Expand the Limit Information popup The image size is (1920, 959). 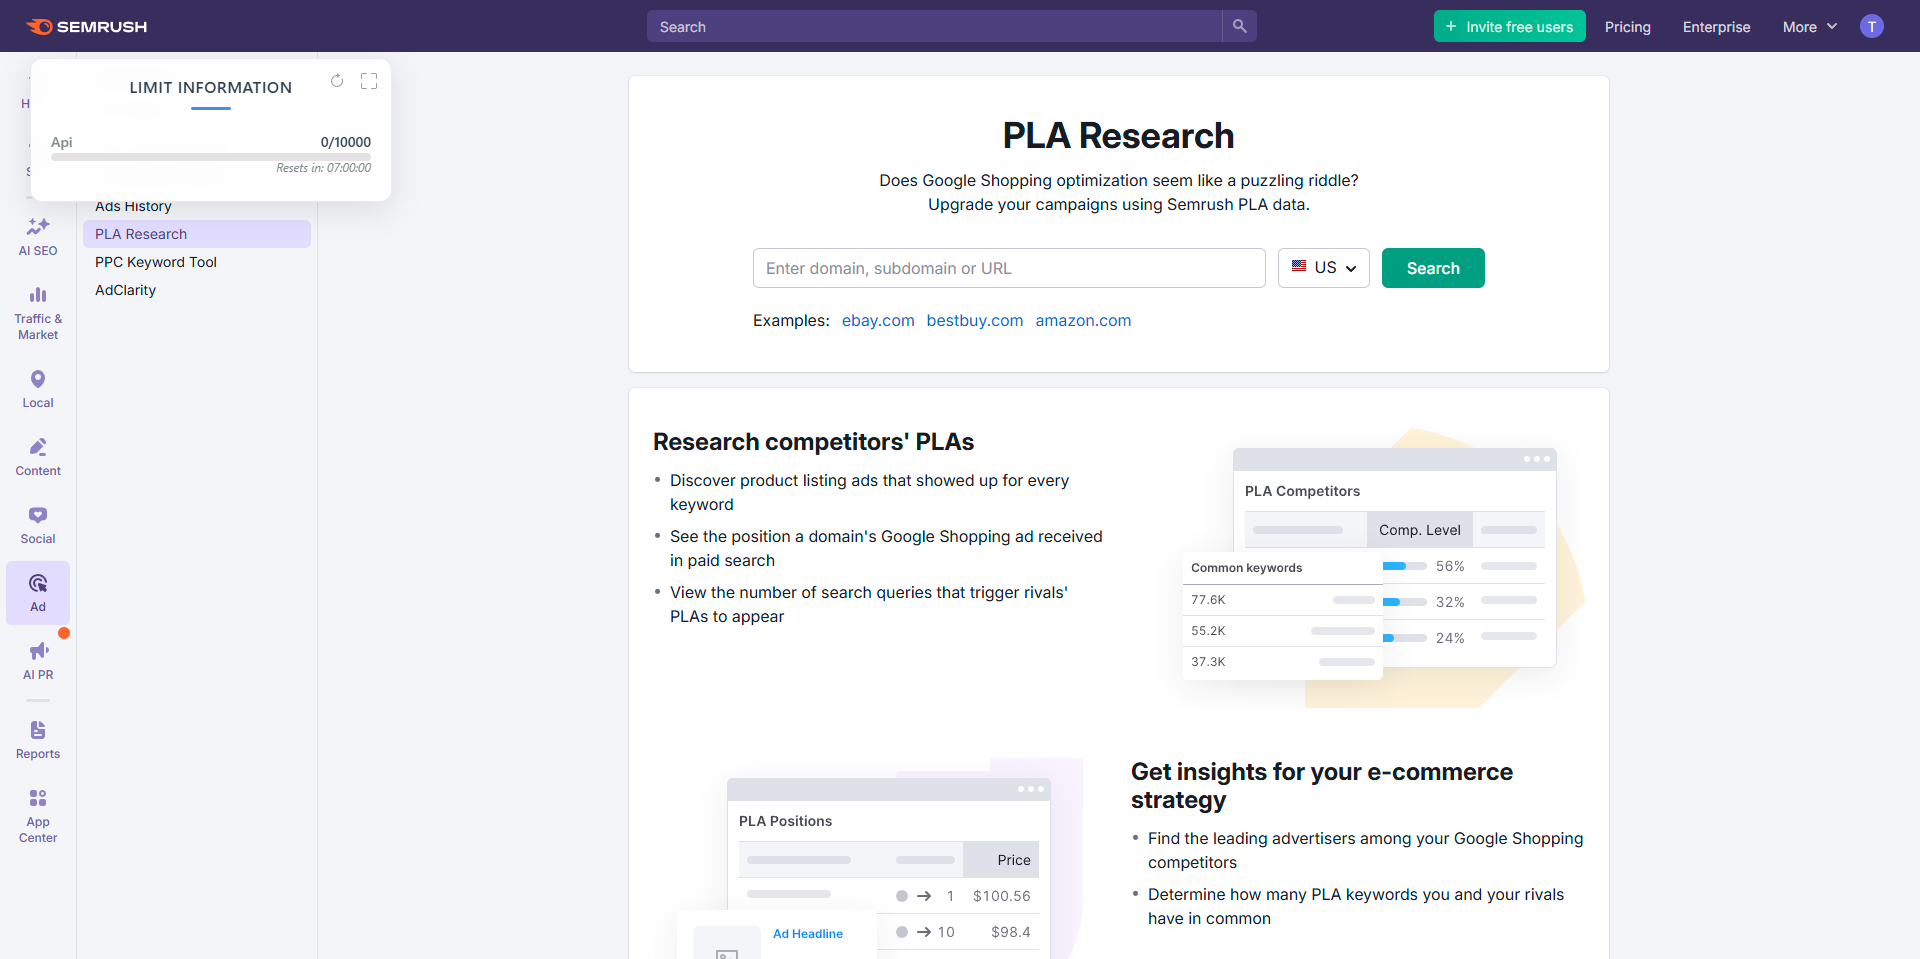(x=369, y=81)
